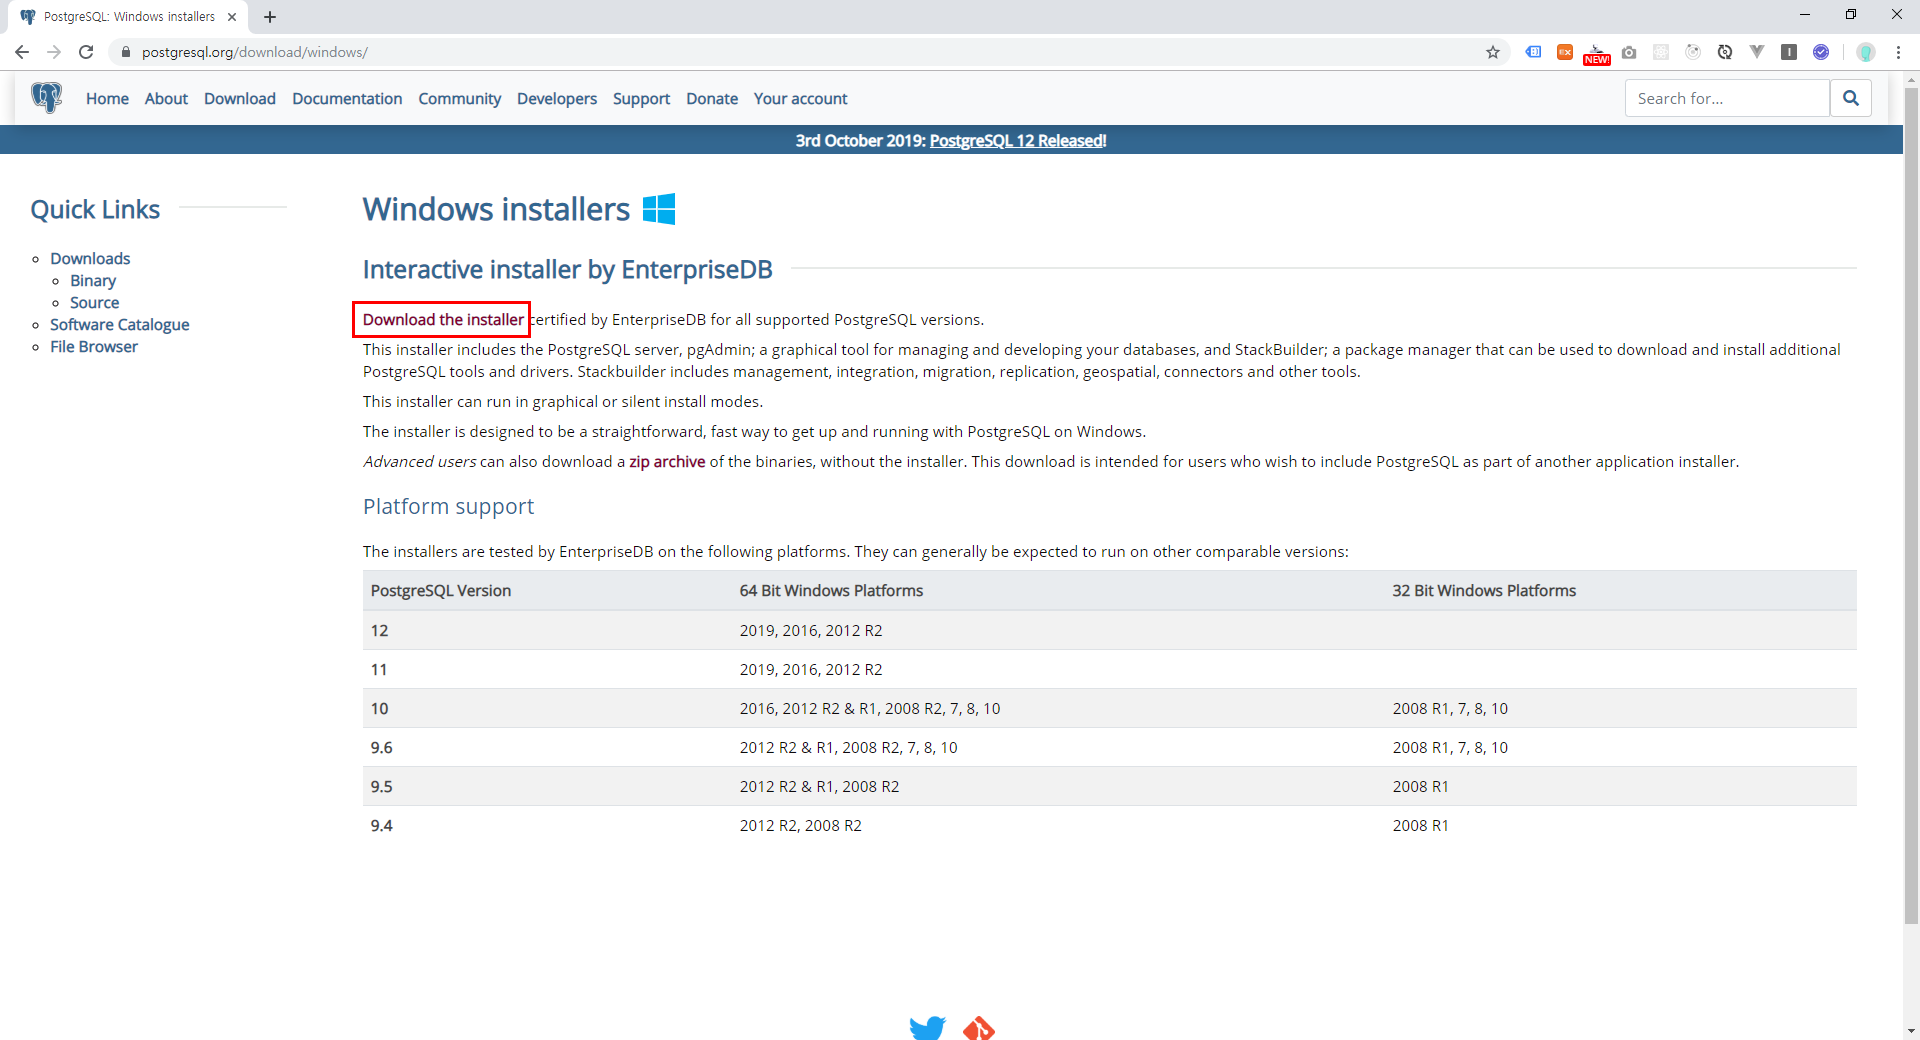Click the React developer tools extension icon

click(x=1661, y=52)
